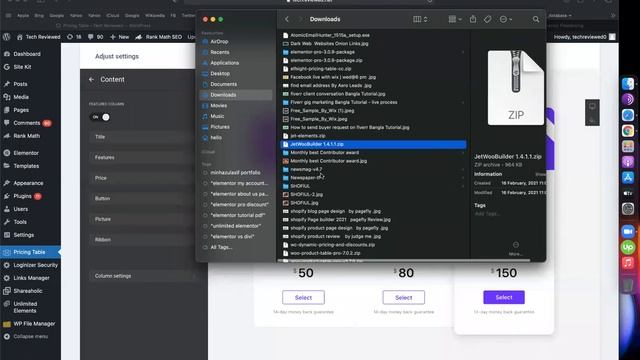Viewport: 640px width, 360px height.
Task: Open Finder action (ellipsis) menu
Action: click(x=505, y=19)
